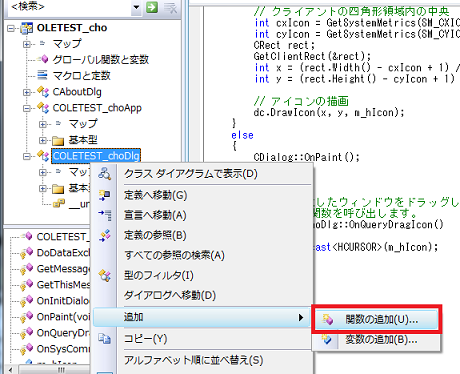This screenshot has width=460, height=374.
Task: Select グローバル関数と変数 tree item
Action: coord(101,60)
